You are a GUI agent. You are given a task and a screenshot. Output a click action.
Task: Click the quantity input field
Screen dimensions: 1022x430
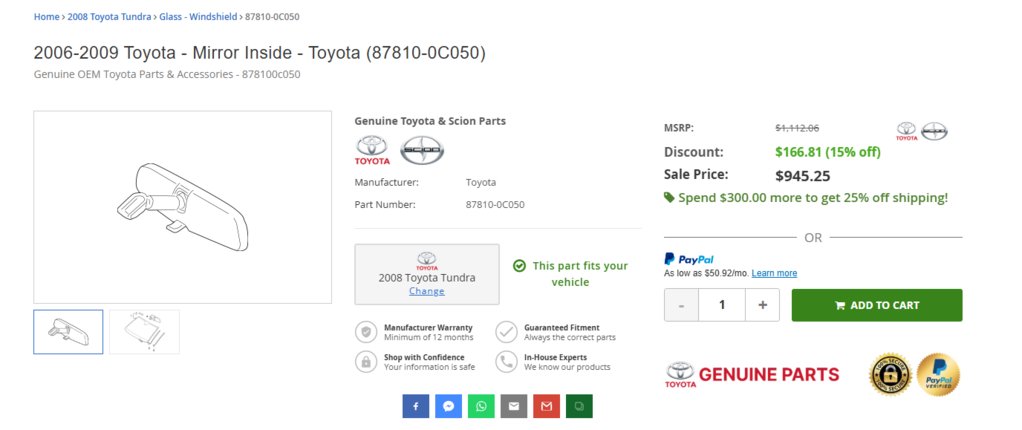(x=721, y=305)
